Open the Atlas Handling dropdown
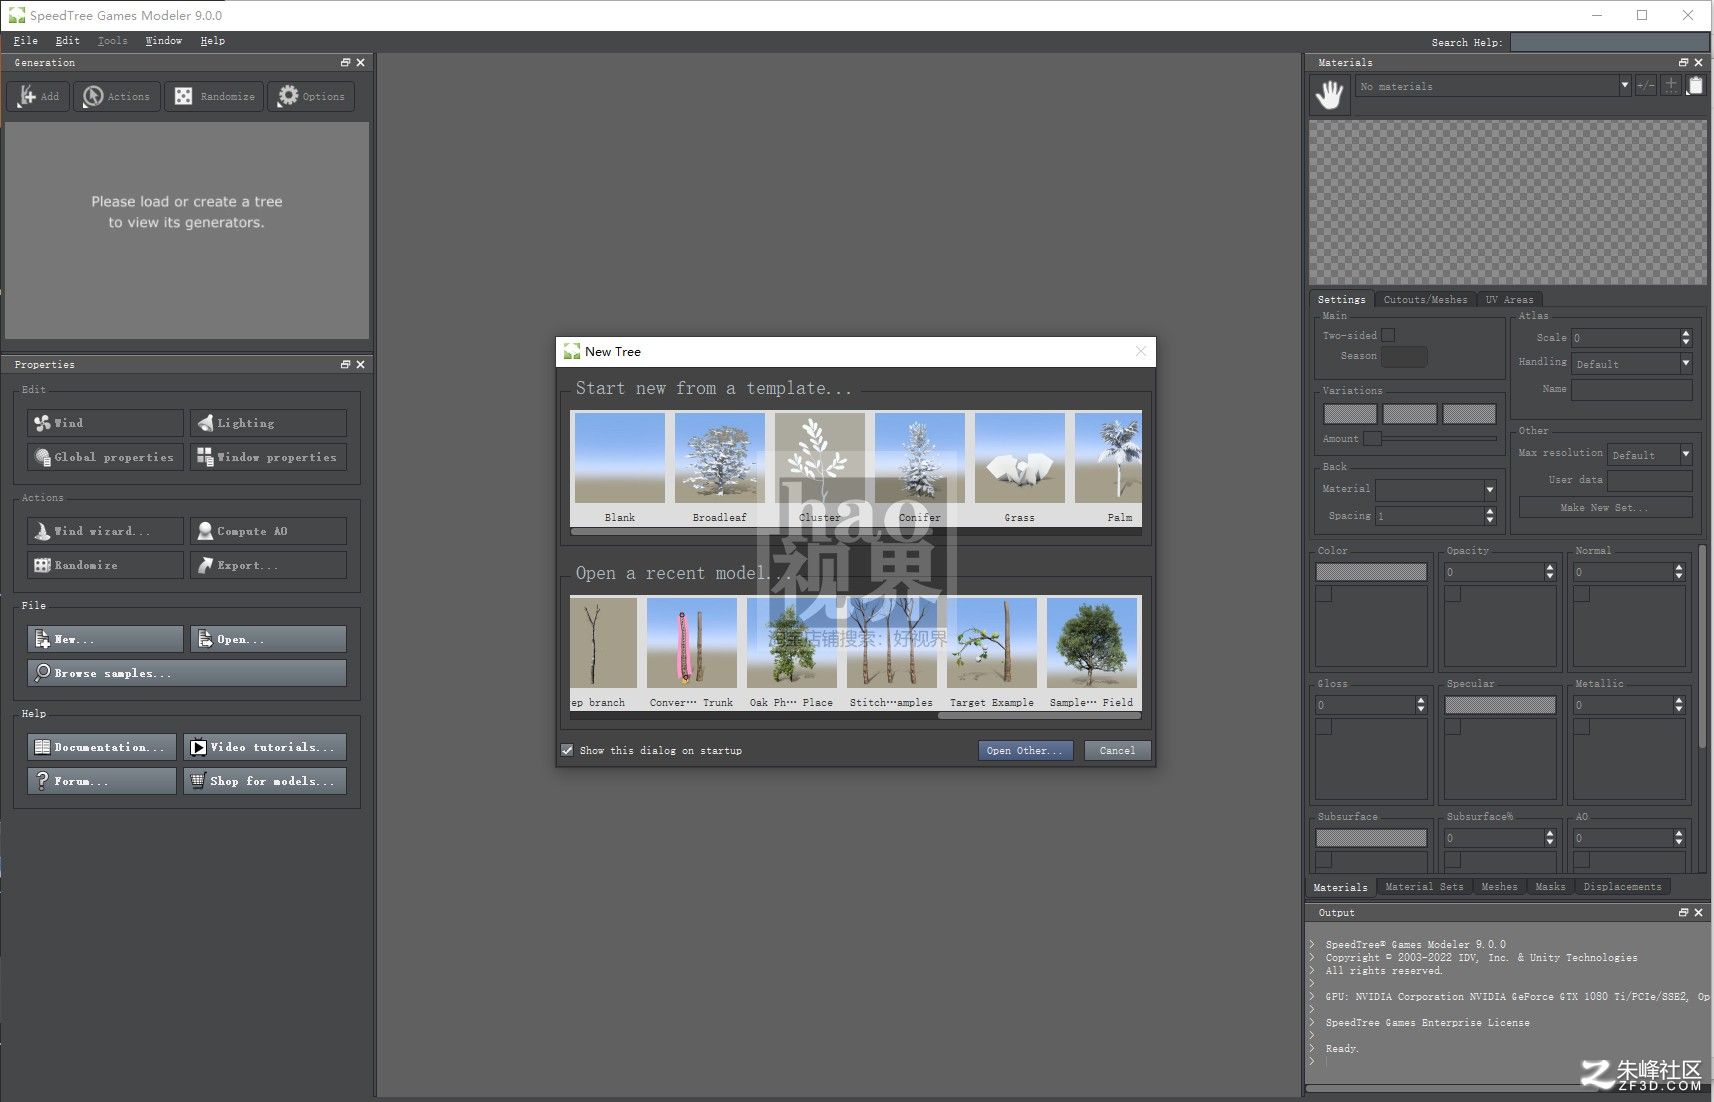 tap(1632, 364)
